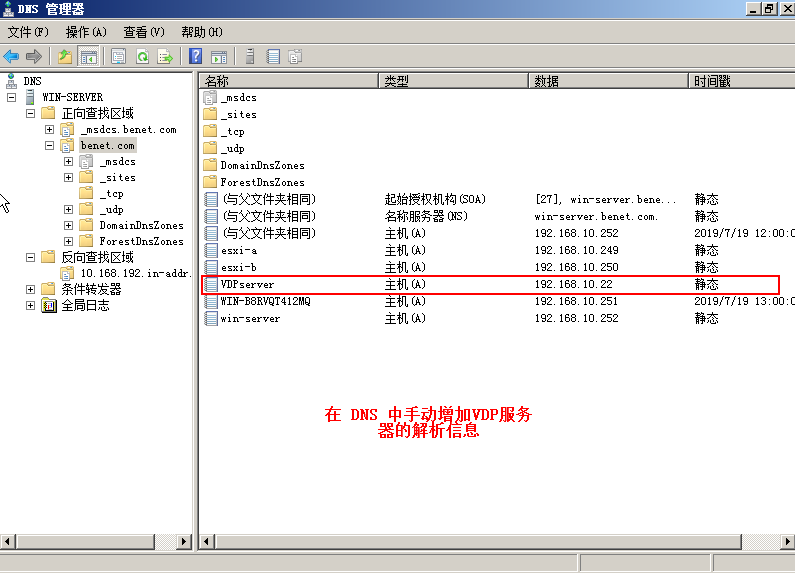Refresh the view using green arrow icon

[x=142, y=56]
